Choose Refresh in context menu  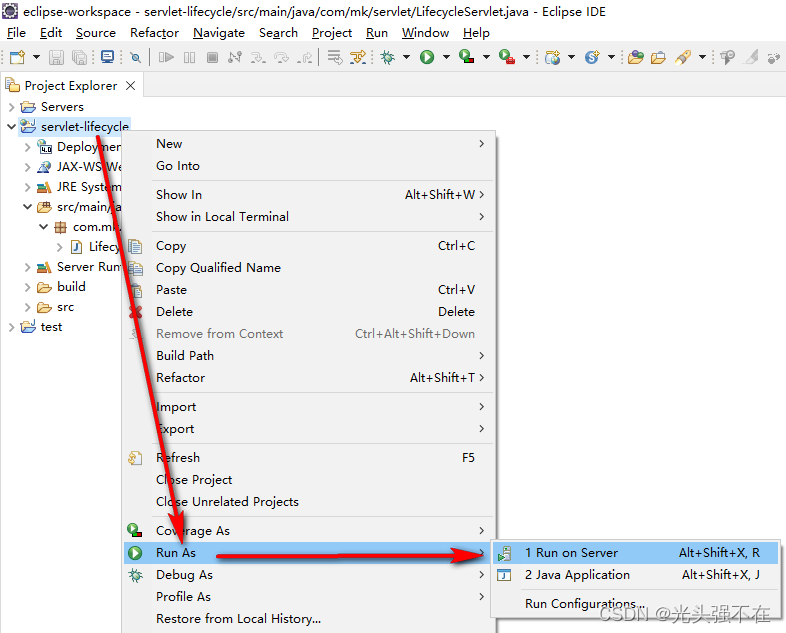(x=308, y=458)
